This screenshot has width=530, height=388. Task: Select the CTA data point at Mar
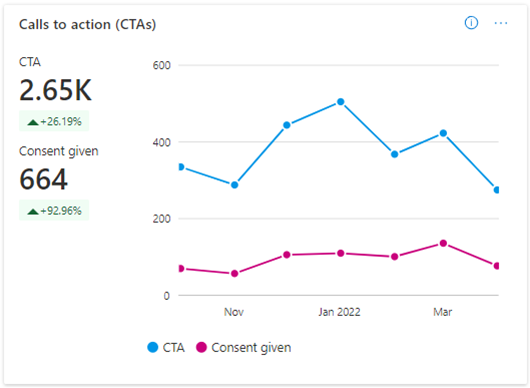pos(443,134)
